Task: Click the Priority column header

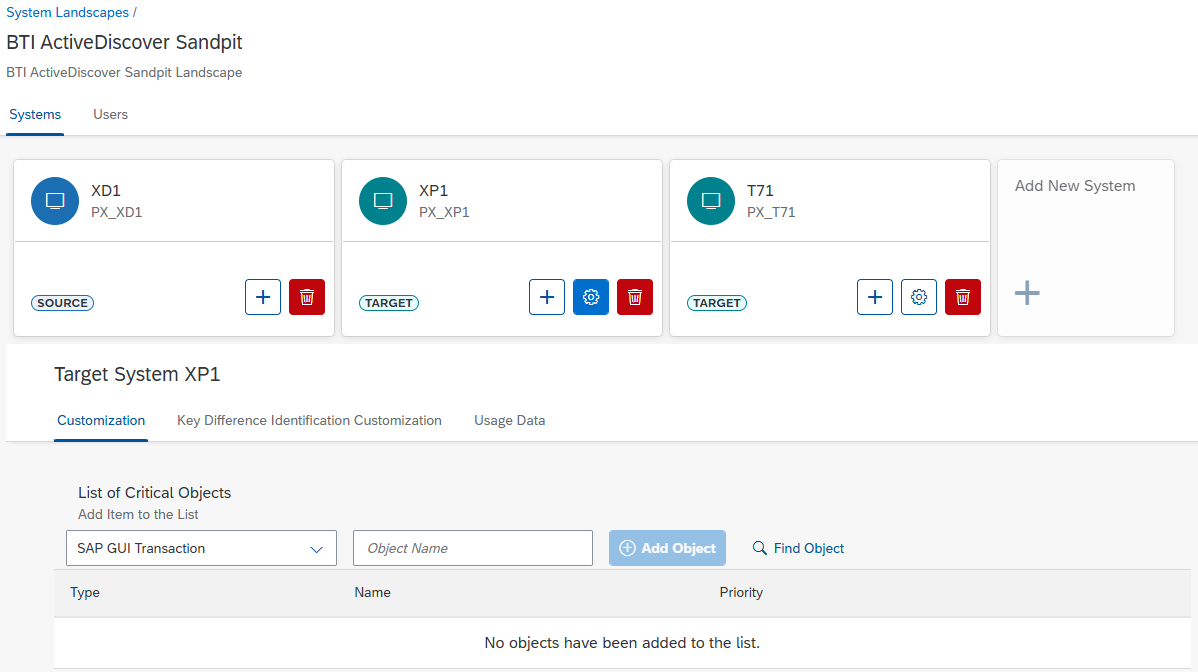Action: (x=741, y=593)
